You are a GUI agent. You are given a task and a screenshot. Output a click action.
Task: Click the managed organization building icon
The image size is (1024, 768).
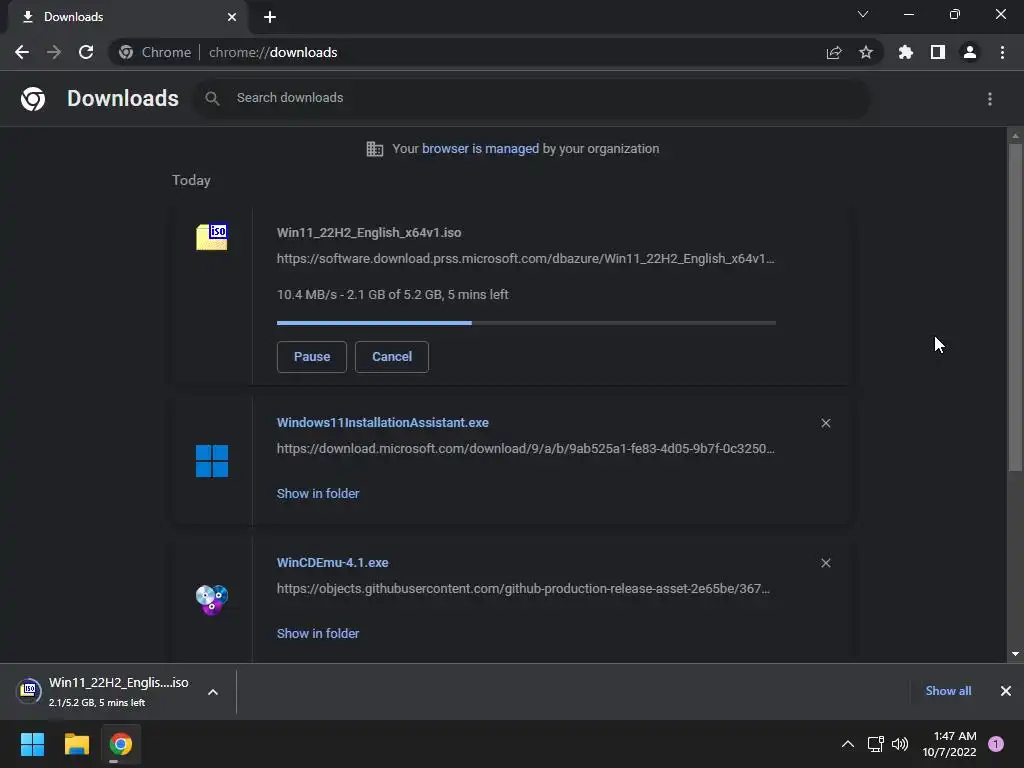point(375,149)
